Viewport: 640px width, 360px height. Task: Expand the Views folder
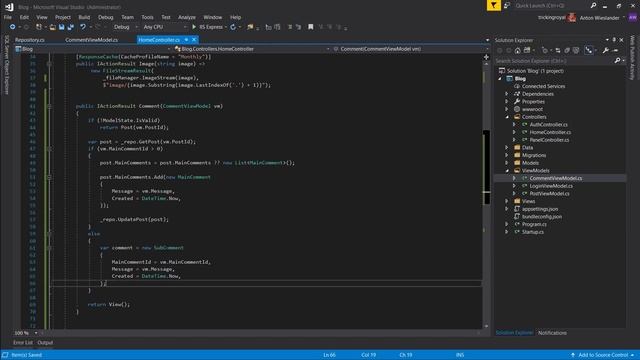point(507,201)
